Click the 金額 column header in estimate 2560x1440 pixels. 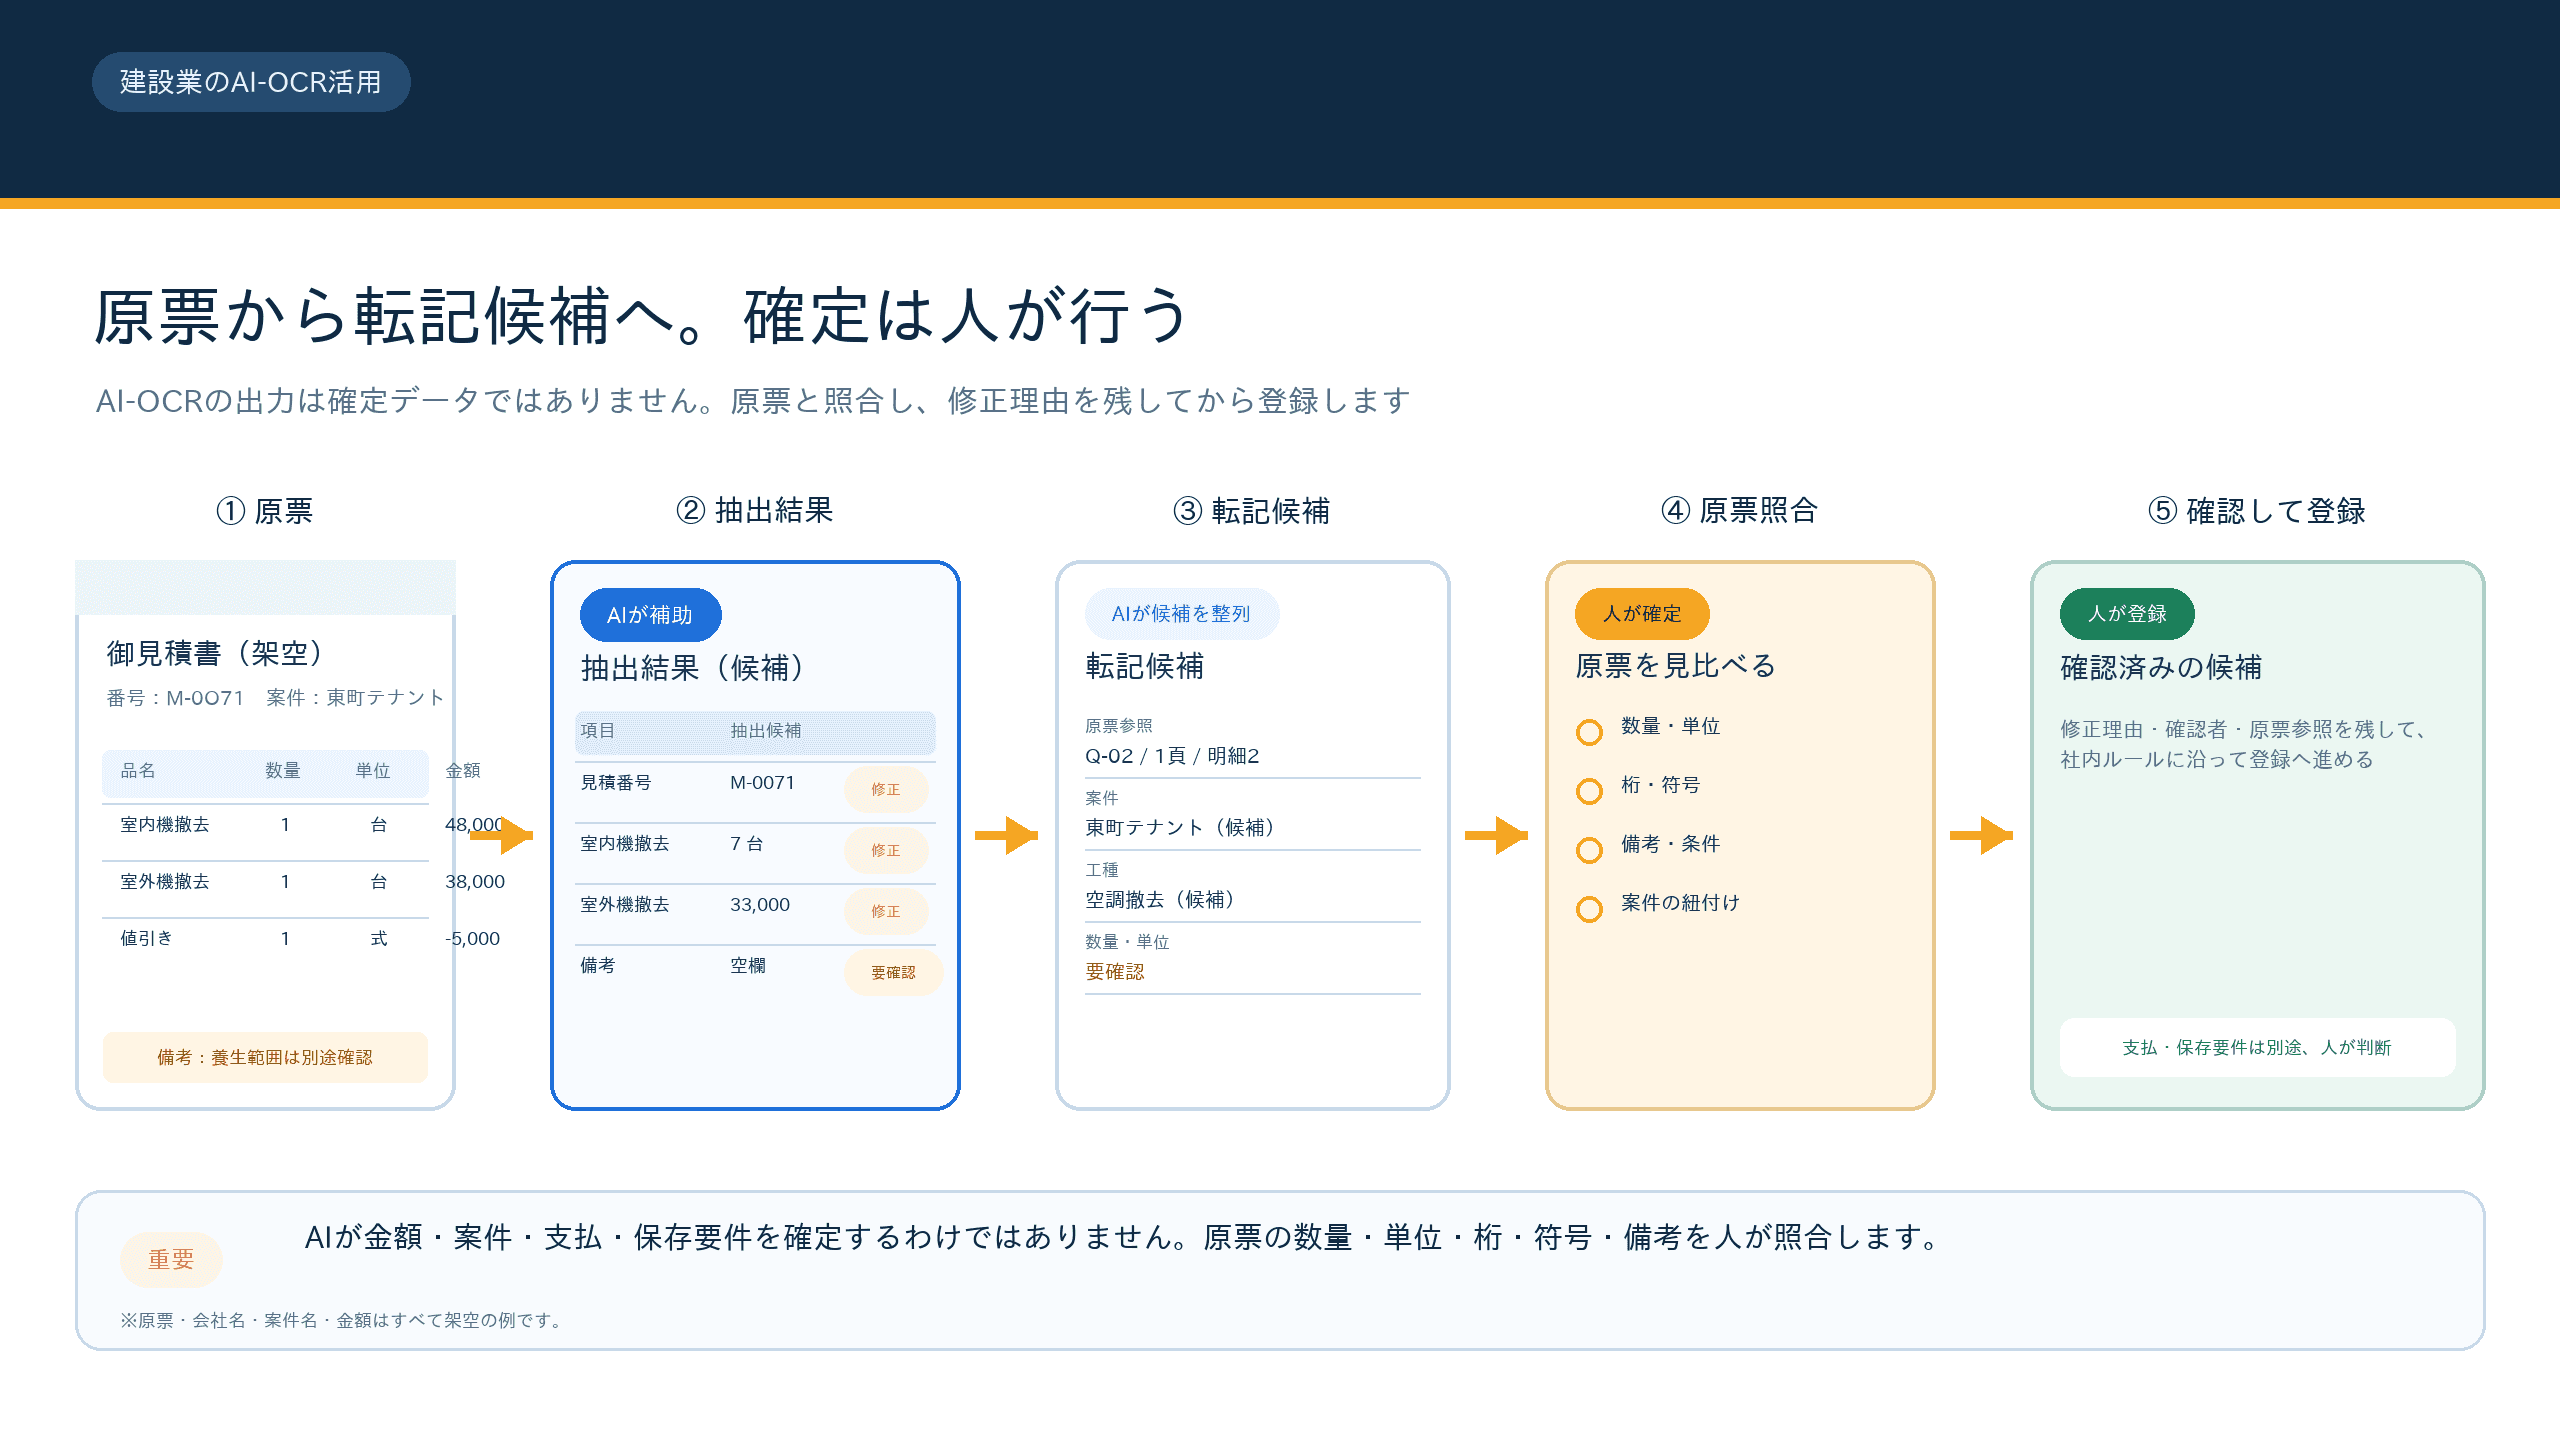coord(463,770)
